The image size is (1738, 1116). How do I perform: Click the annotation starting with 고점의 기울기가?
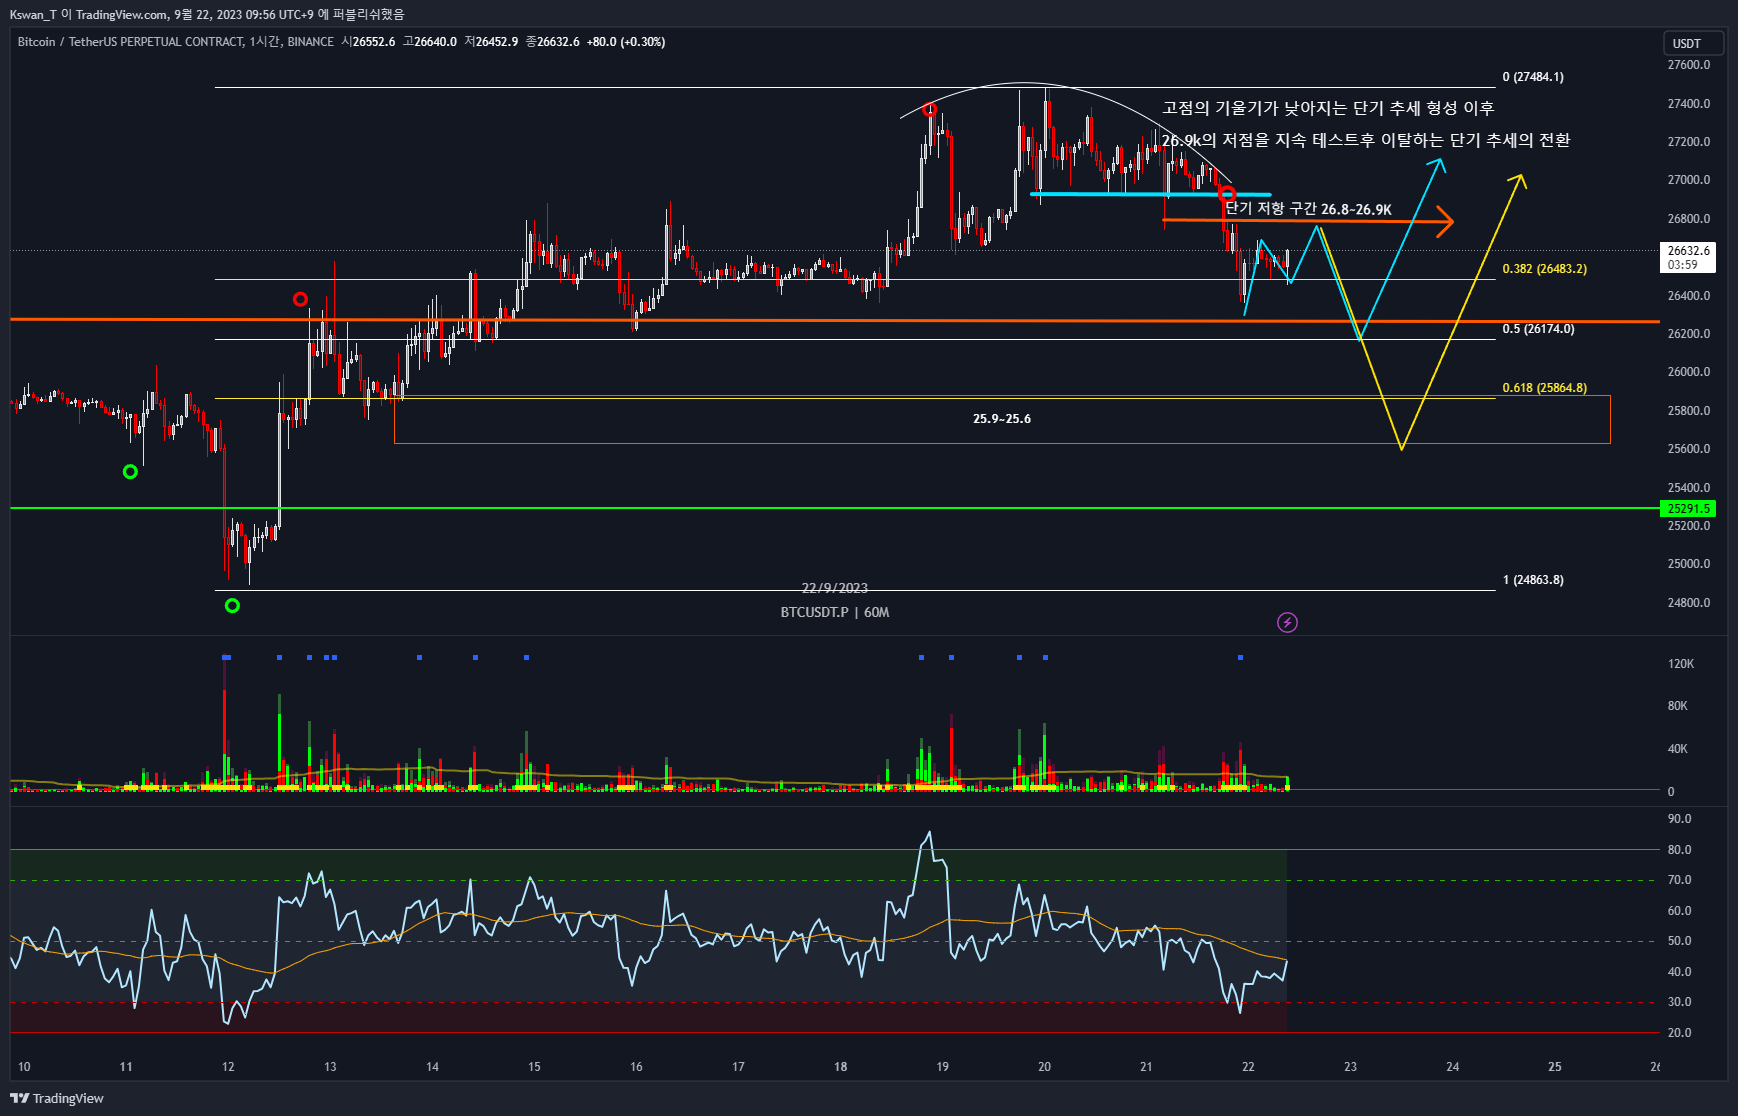click(x=1328, y=108)
